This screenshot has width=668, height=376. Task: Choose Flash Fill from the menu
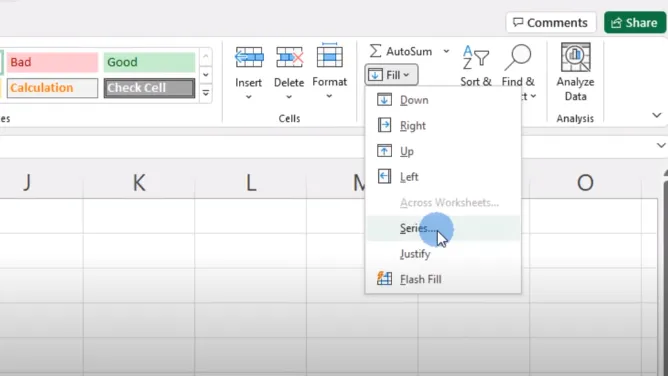443,279
